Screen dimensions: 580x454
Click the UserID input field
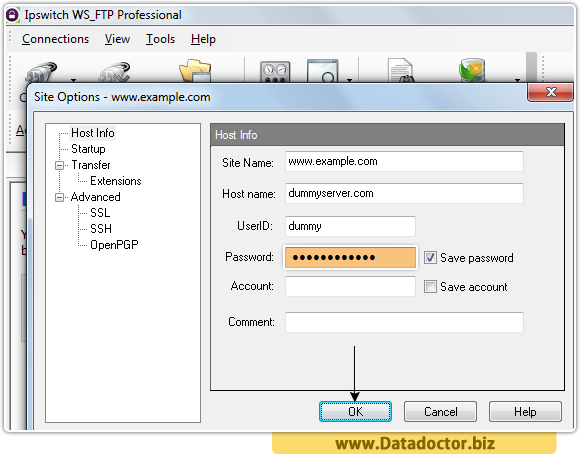point(350,226)
